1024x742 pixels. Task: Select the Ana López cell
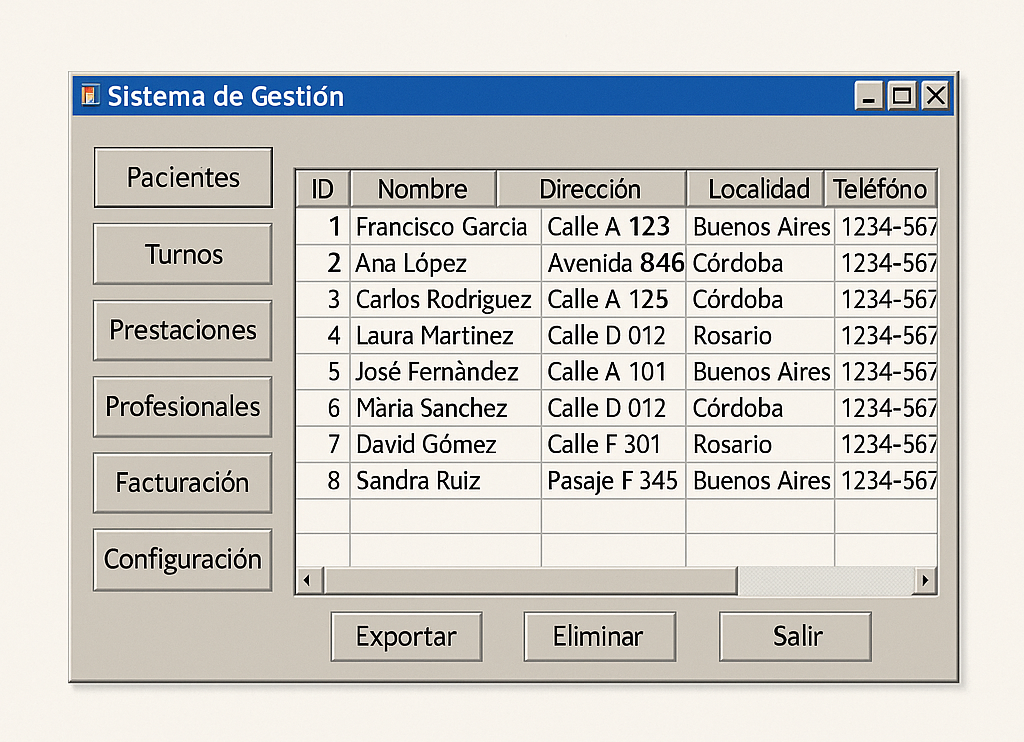[445, 263]
